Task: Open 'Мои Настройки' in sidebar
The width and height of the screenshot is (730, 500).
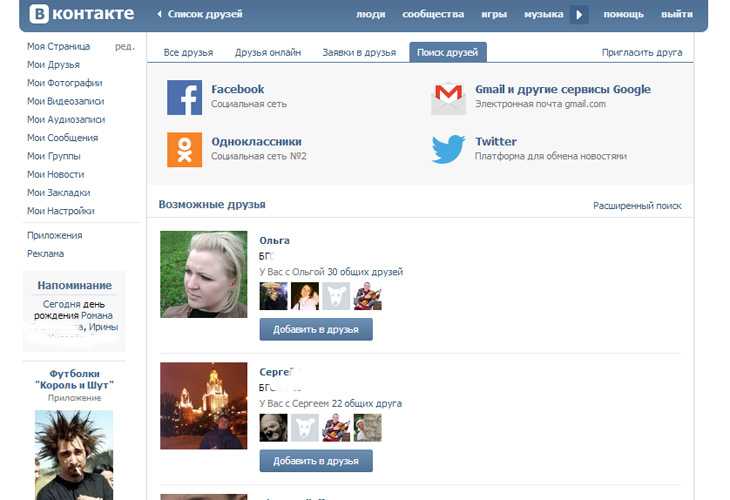Action: [x=61, y=211]
